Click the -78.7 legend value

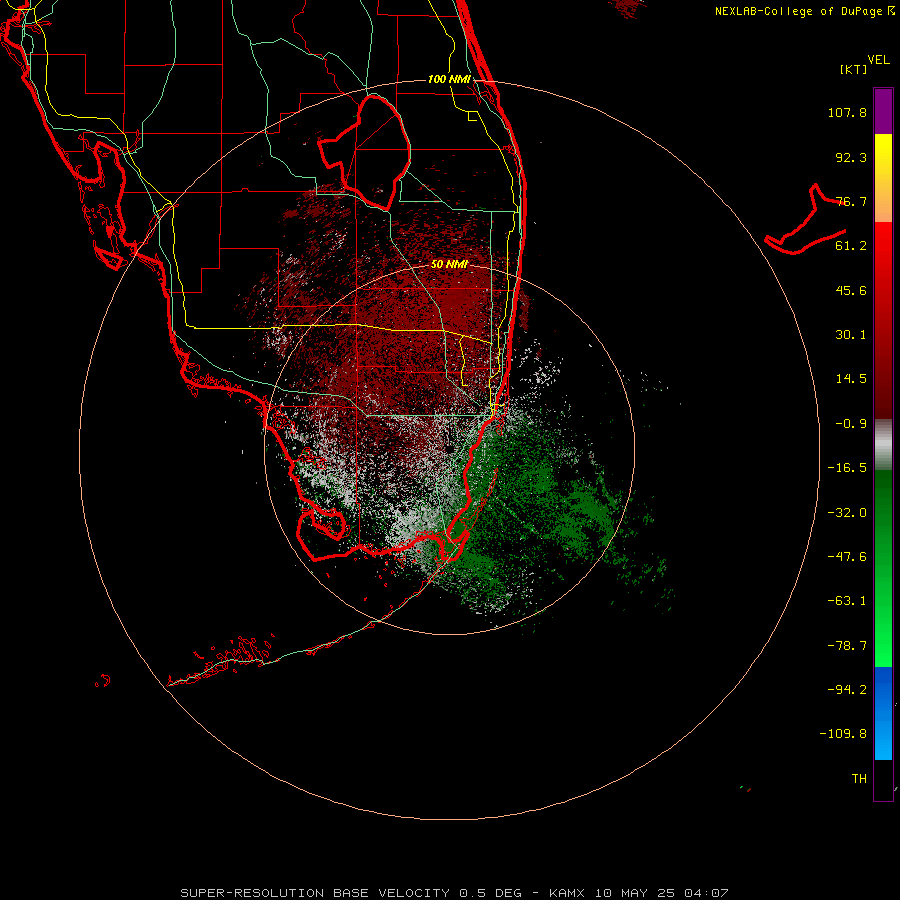click(847, 646)
